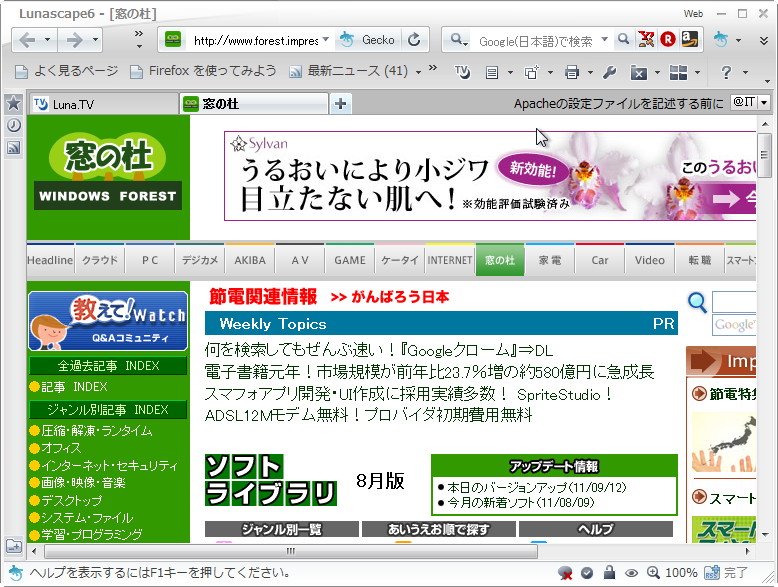Toggle the padlock security icon
This screenshot has height=587, width=778.
pos(609,572)
